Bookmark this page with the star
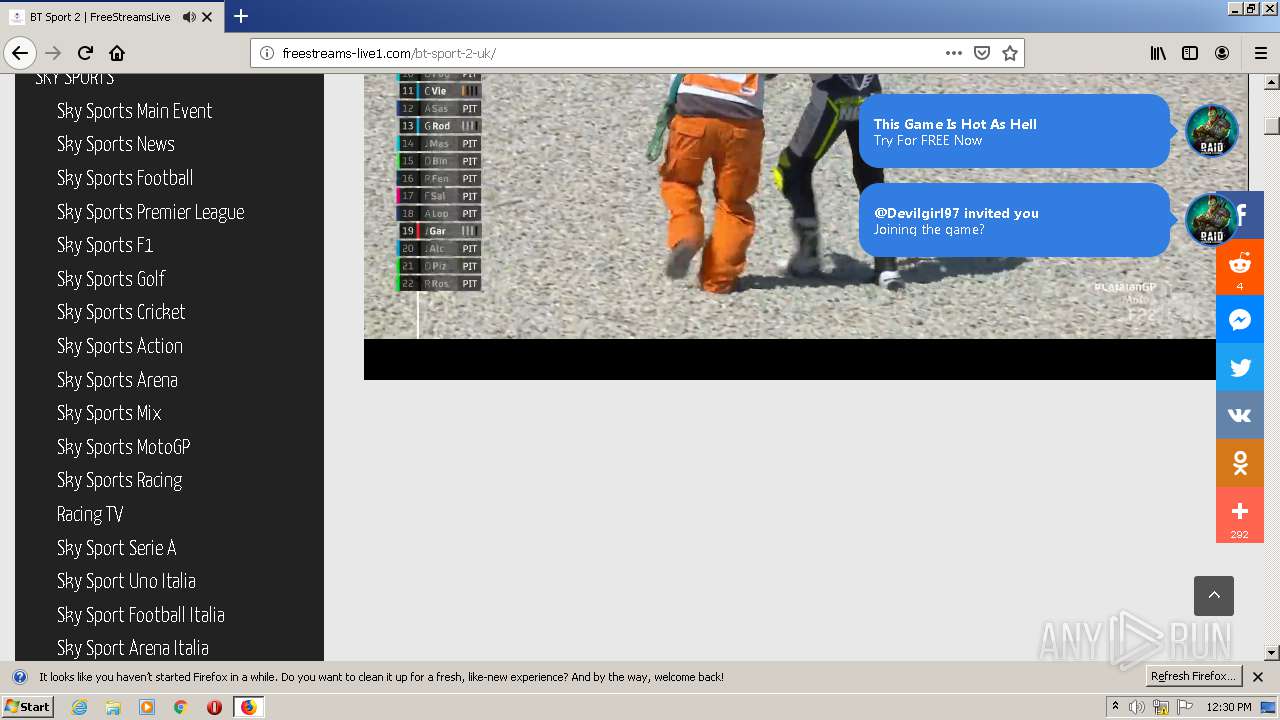 pyautogui.click(x=1010, y=53)
